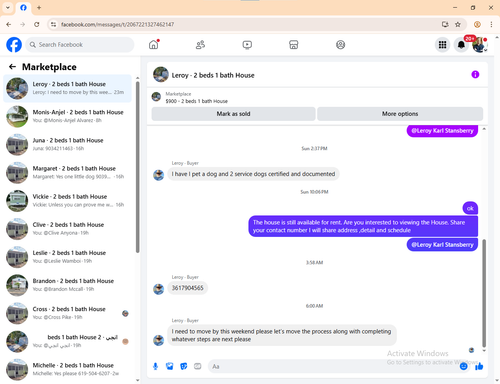Click the More options button
Viewport: 500px width, 384px height.
tap(400, 114)
